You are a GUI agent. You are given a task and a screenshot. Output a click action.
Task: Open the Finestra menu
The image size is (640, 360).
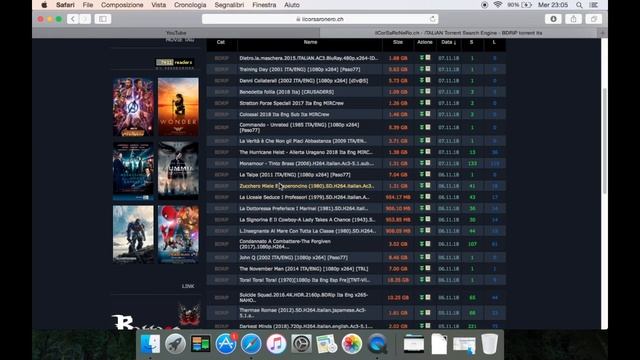264,5
